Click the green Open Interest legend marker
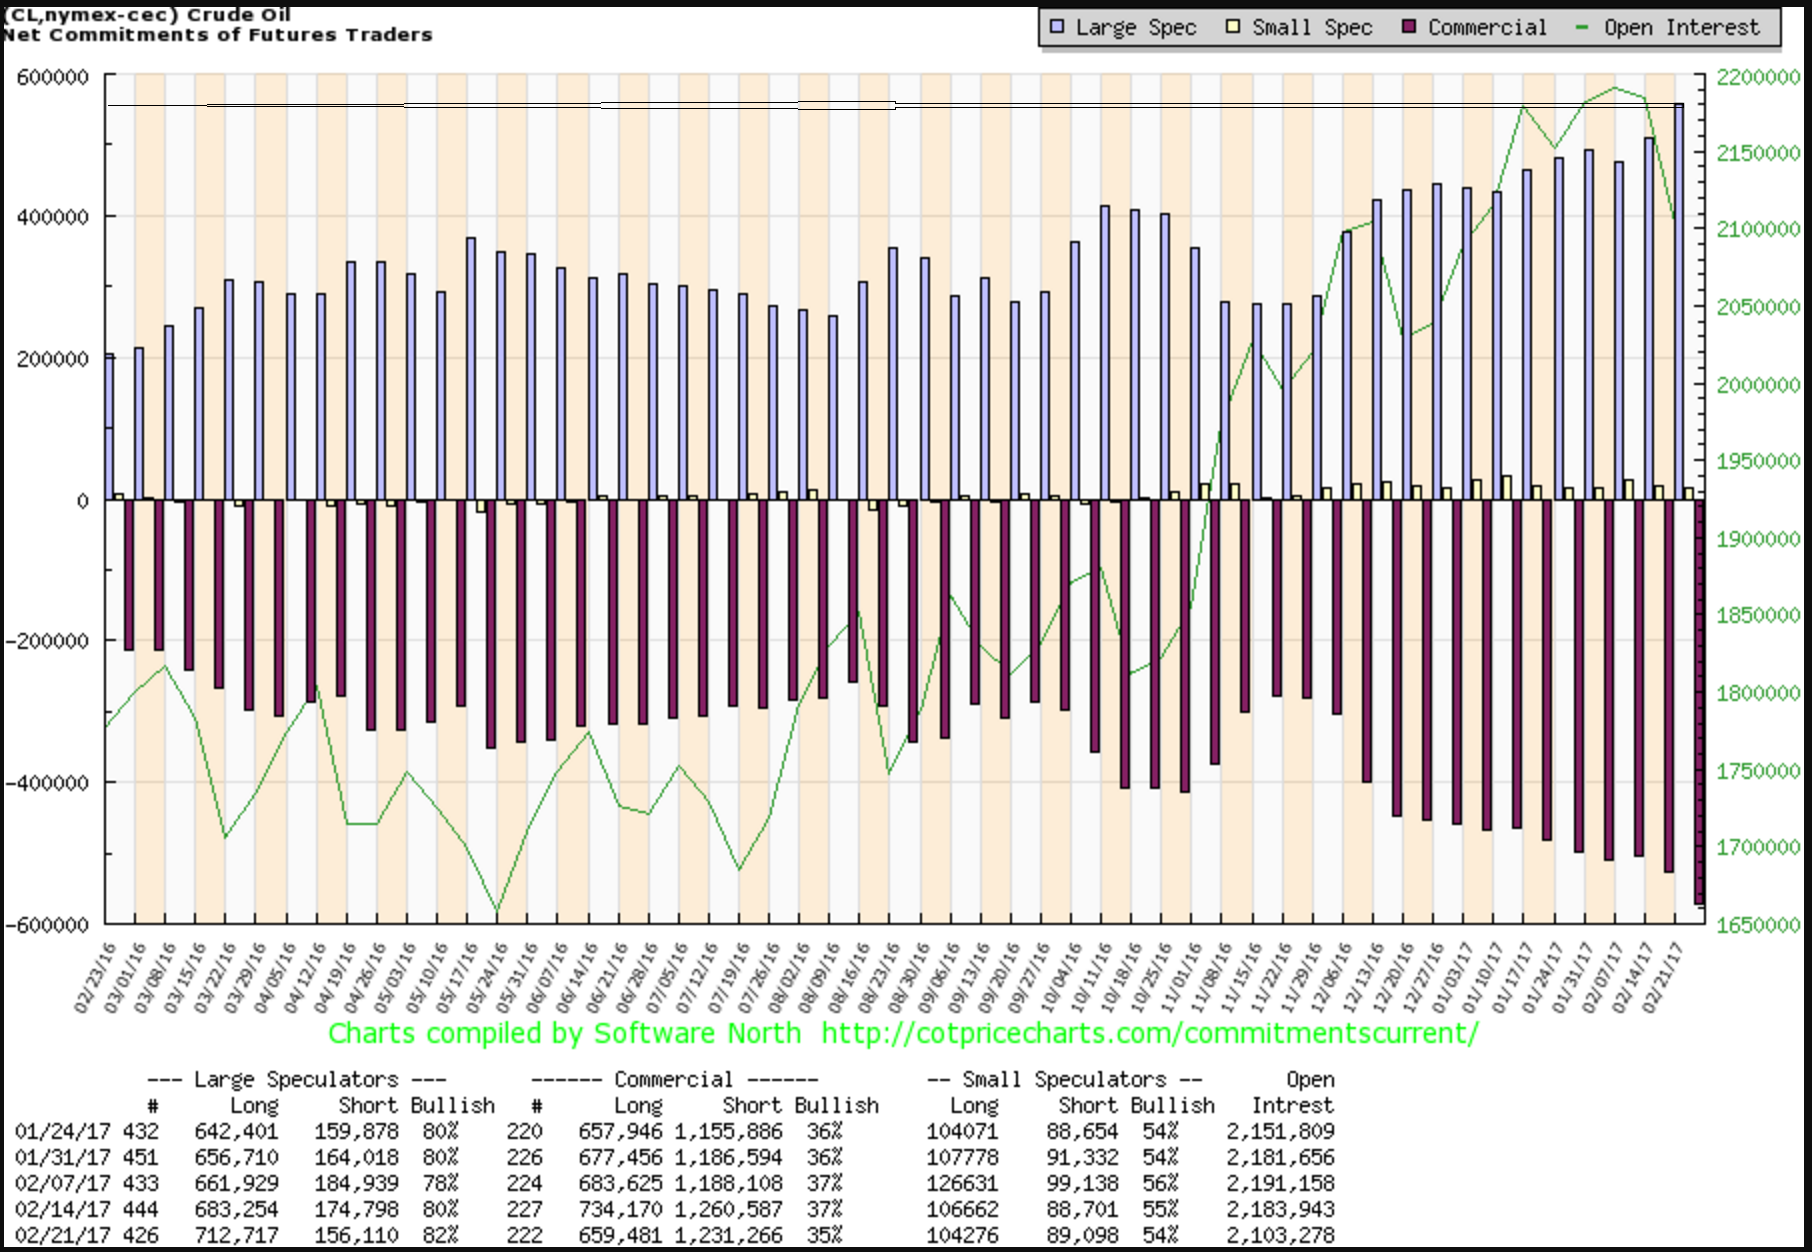1812x1252 pixels. click(1582, 27)
